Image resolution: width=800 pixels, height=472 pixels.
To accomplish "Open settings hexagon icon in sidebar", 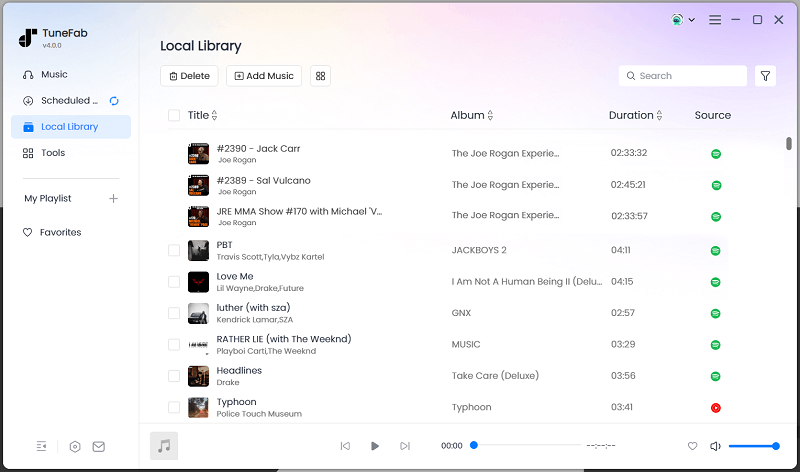I will [75, 447].
